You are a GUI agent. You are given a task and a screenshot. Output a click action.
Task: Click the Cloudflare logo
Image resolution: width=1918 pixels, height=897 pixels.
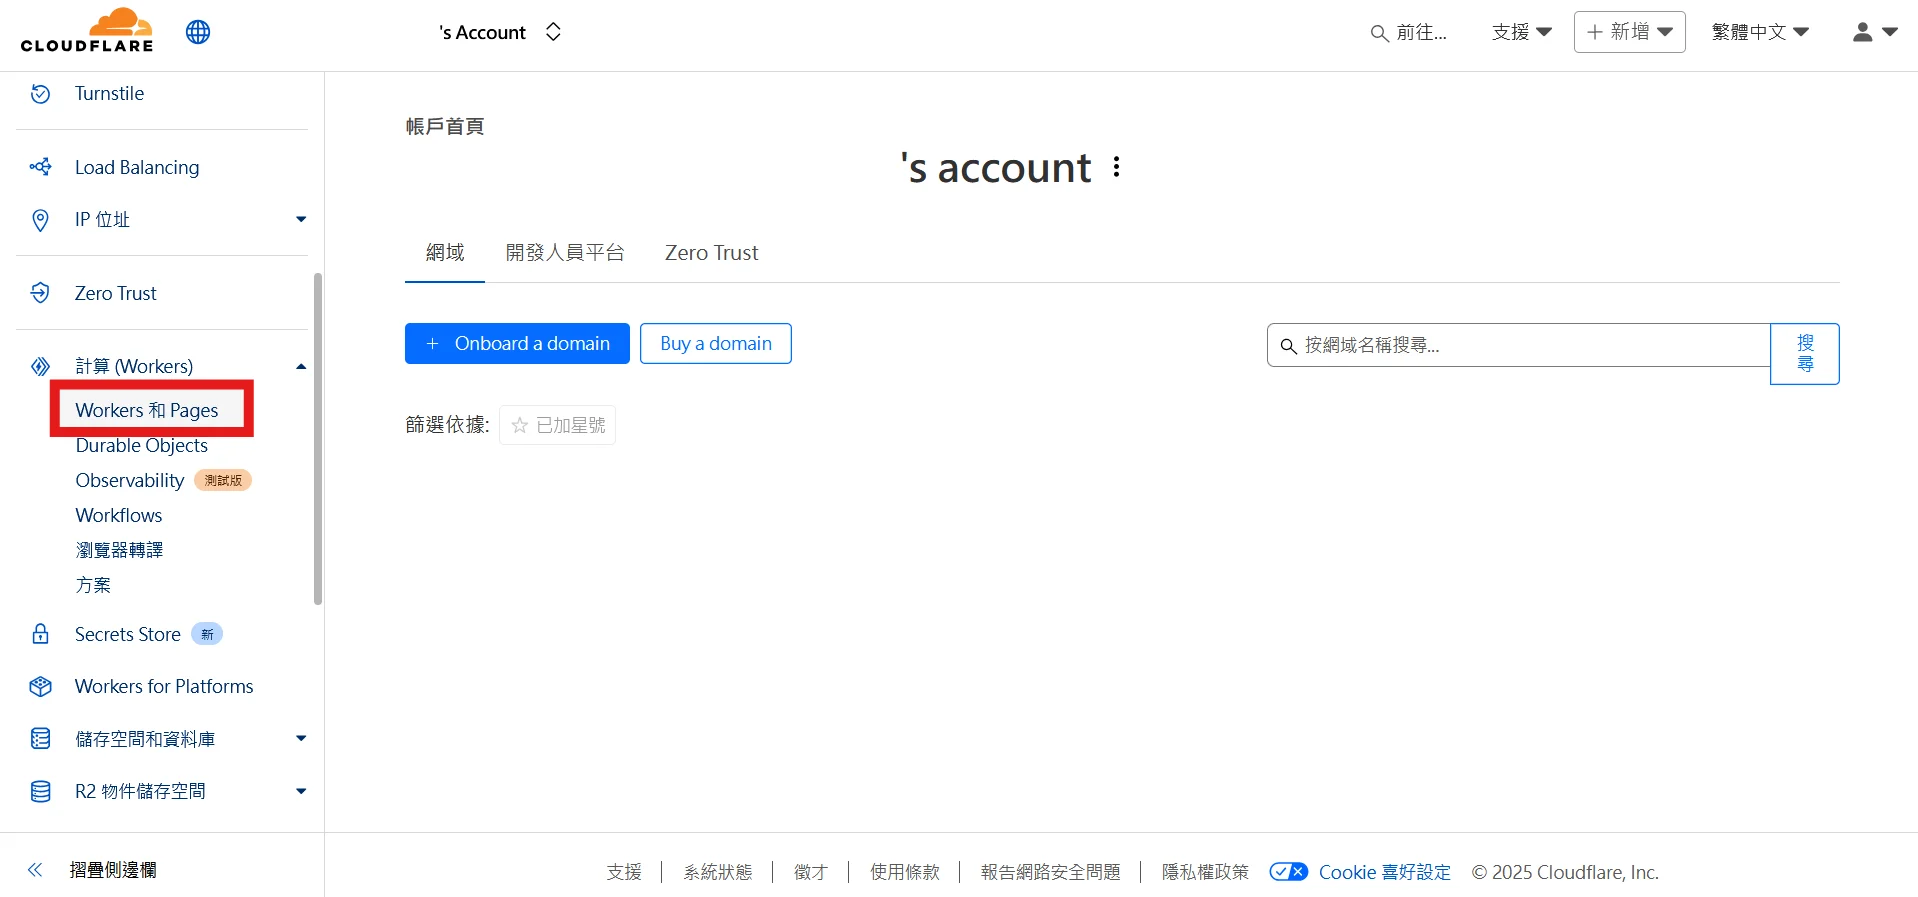click(87, 31)
